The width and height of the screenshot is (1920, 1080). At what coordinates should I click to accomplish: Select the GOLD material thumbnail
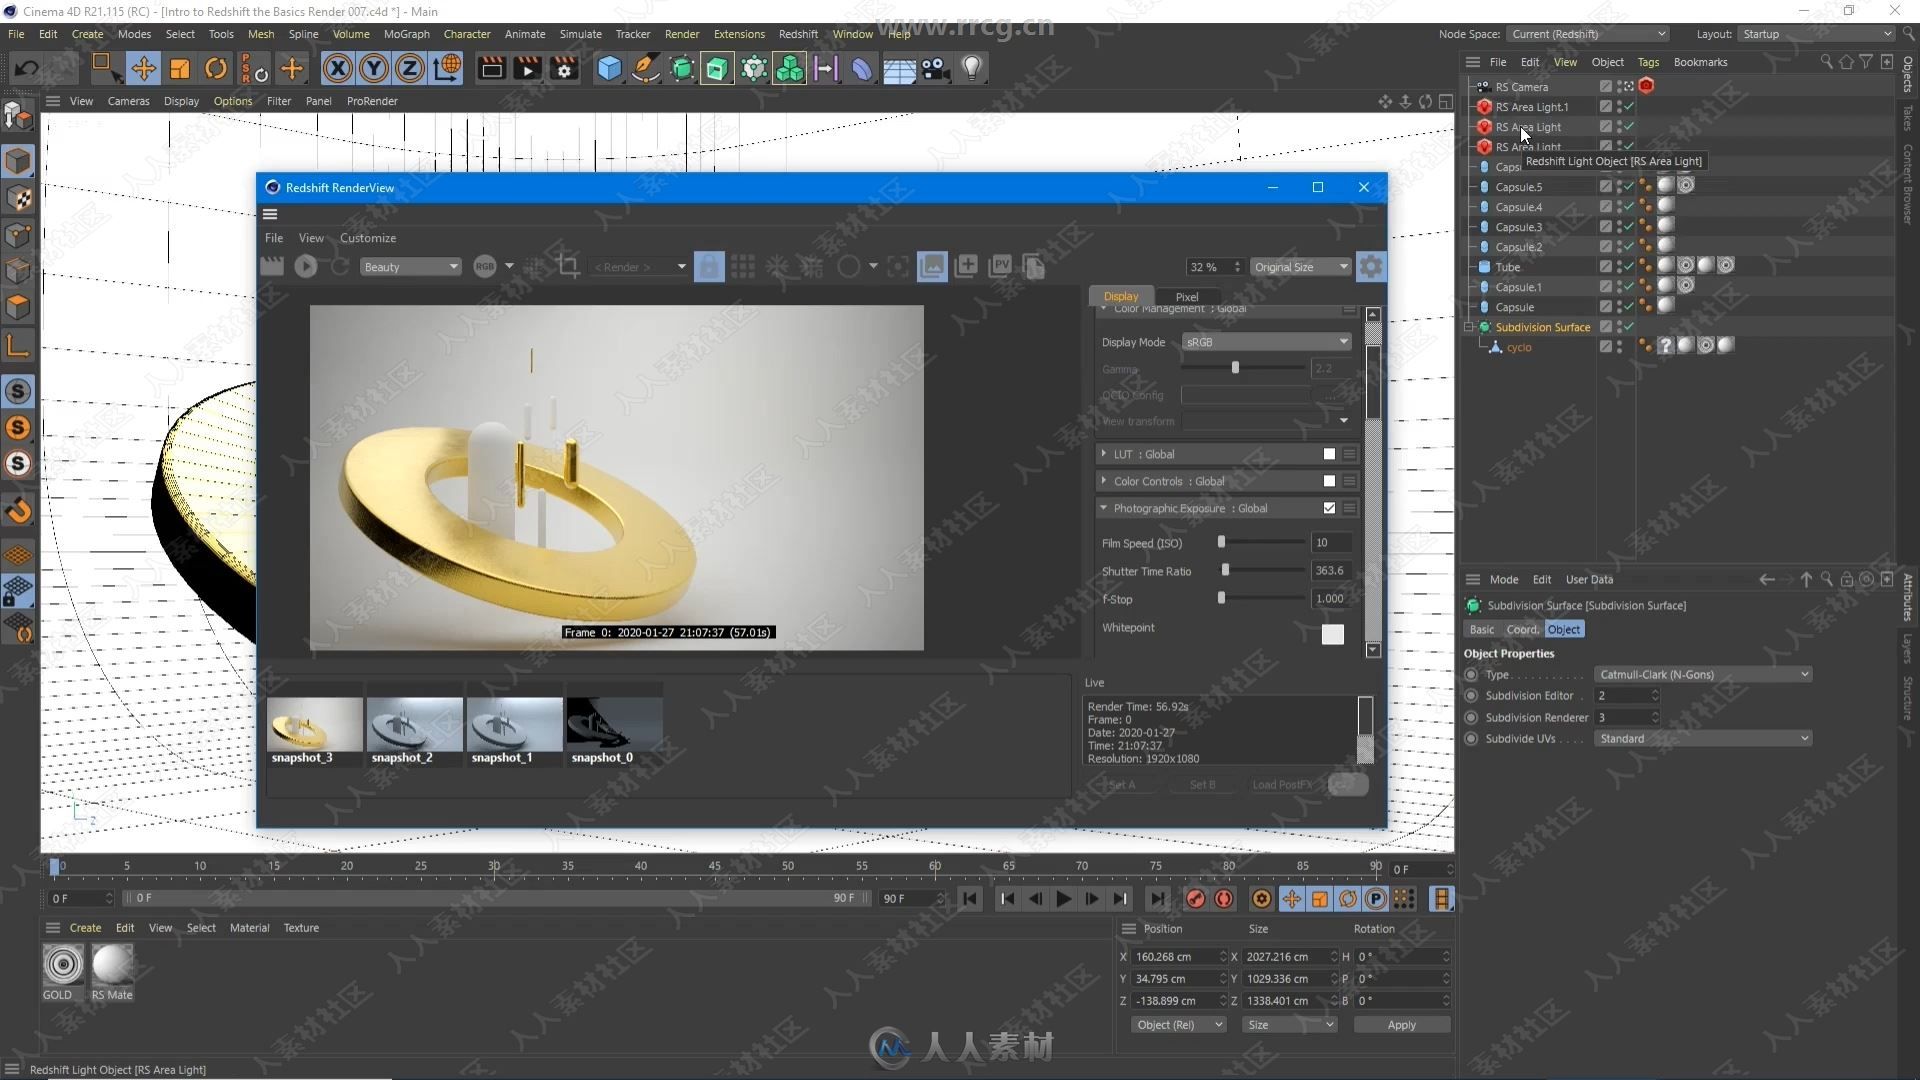click(63, 965)
